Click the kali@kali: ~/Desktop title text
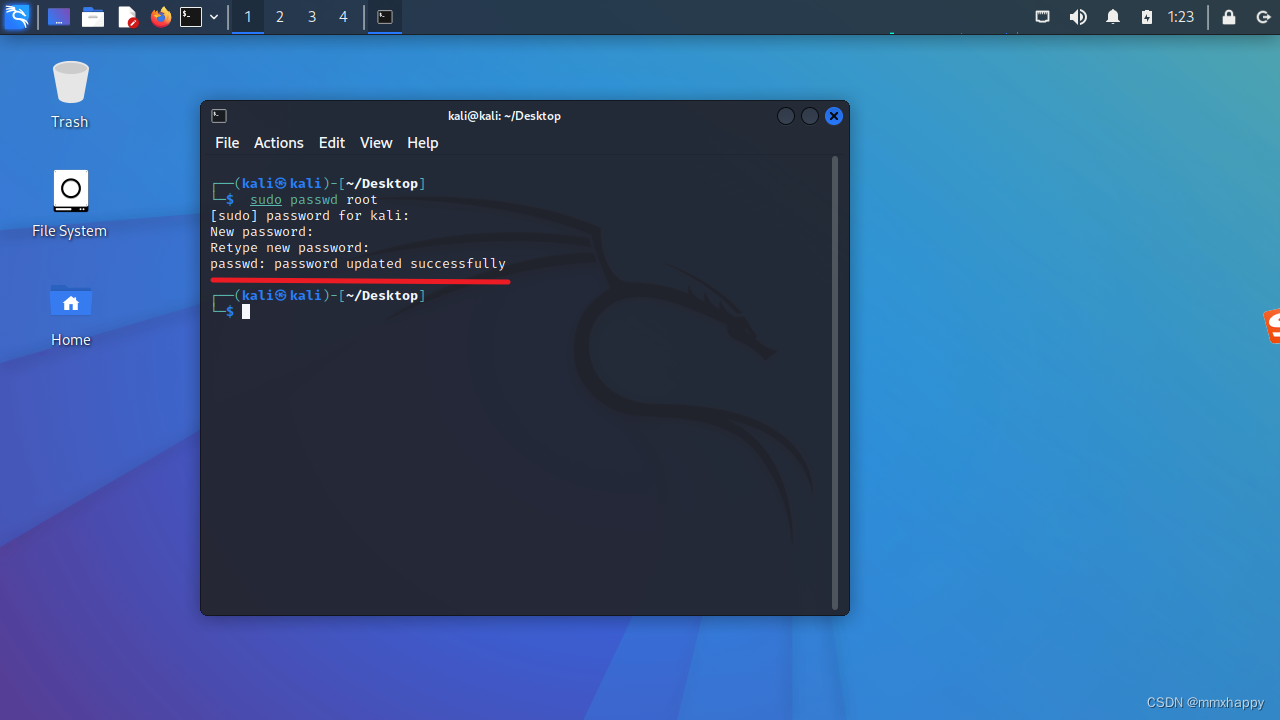This screenshot has height=720, width=1280. (504, 116)
